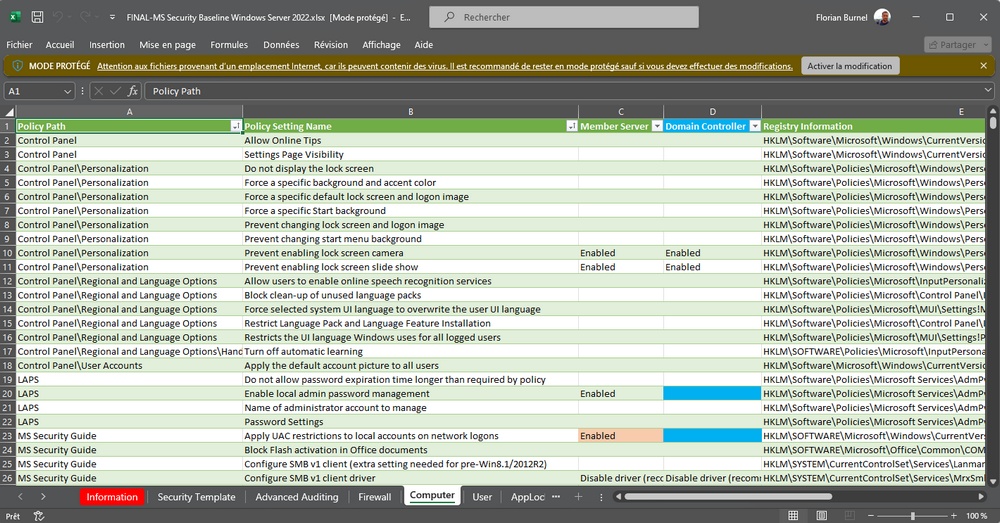Open the Member Server filter dropdown
This screenshot has width=1000, height=523.
tap(657, 127)
